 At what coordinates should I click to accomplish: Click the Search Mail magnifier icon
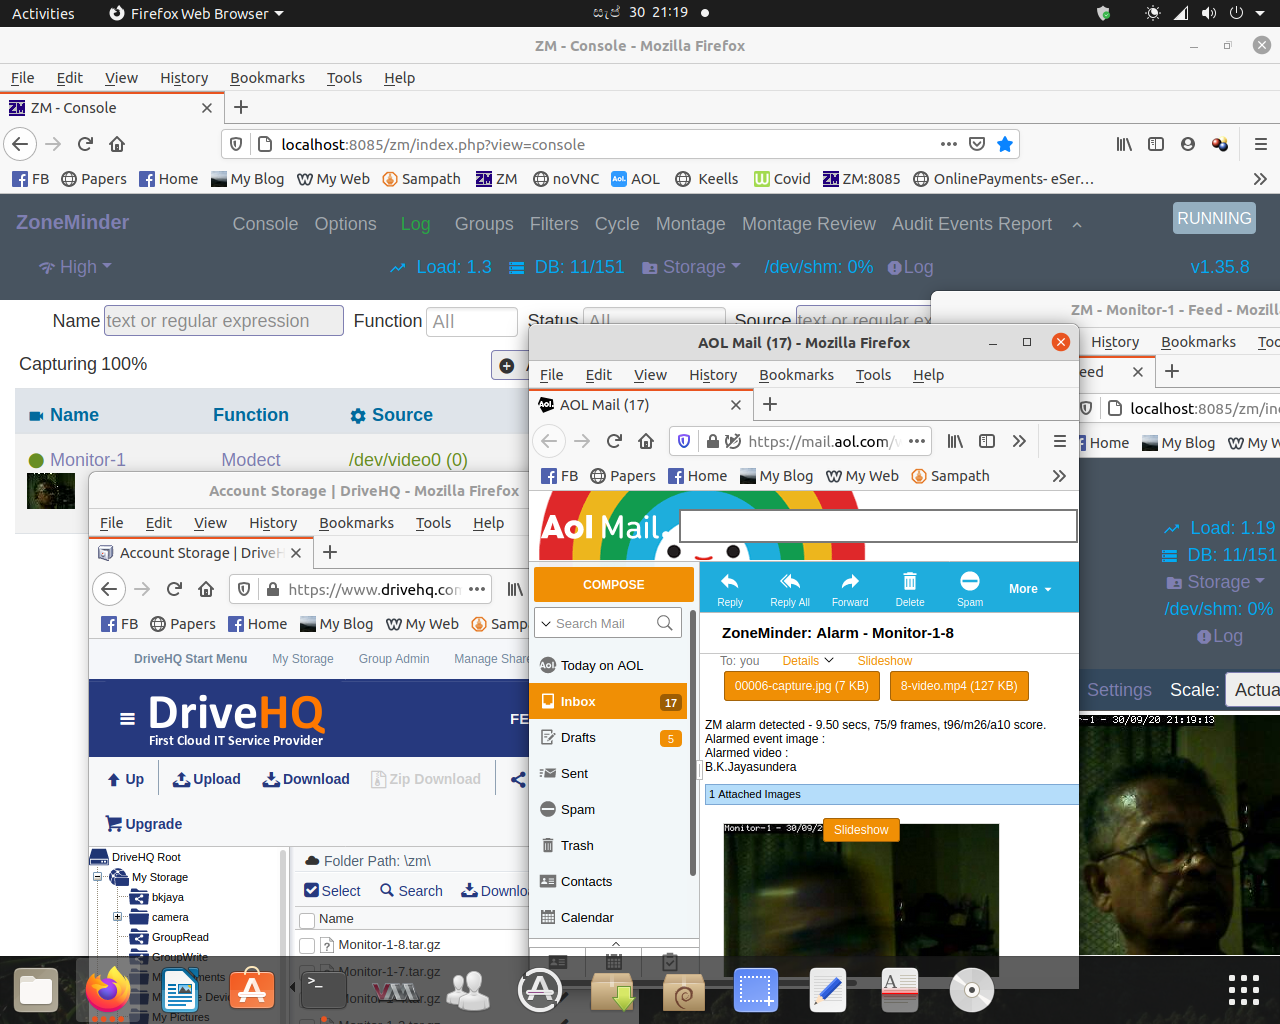pyautogui.click(x=665, y=623)
